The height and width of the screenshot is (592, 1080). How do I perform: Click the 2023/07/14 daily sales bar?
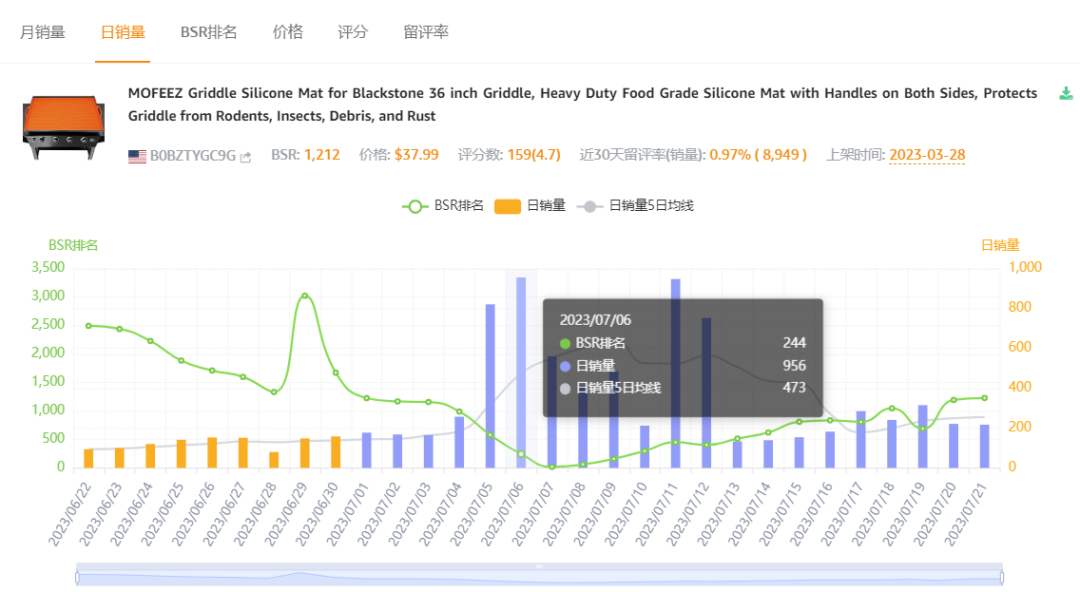pyautogui.click(x=769, y=453)
